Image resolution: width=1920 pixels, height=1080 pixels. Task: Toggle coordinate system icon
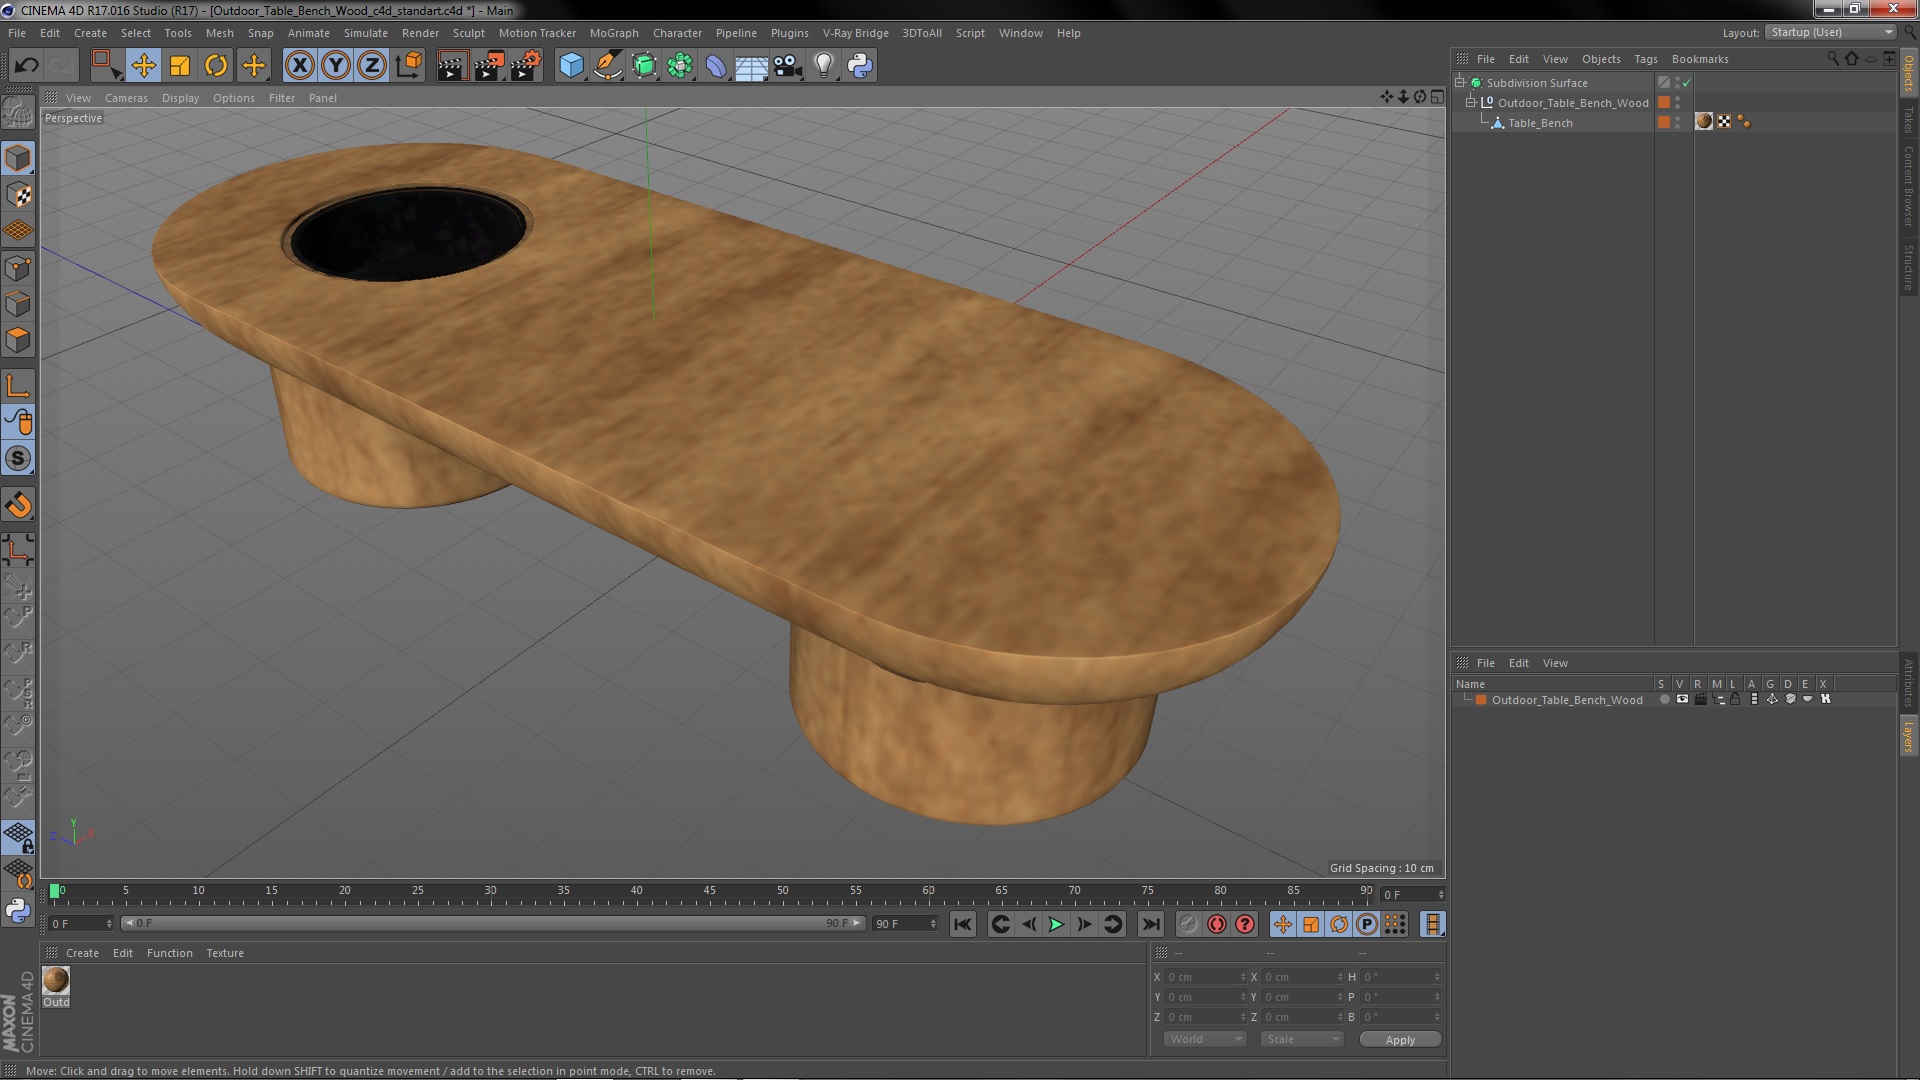(x=408, y=66)
